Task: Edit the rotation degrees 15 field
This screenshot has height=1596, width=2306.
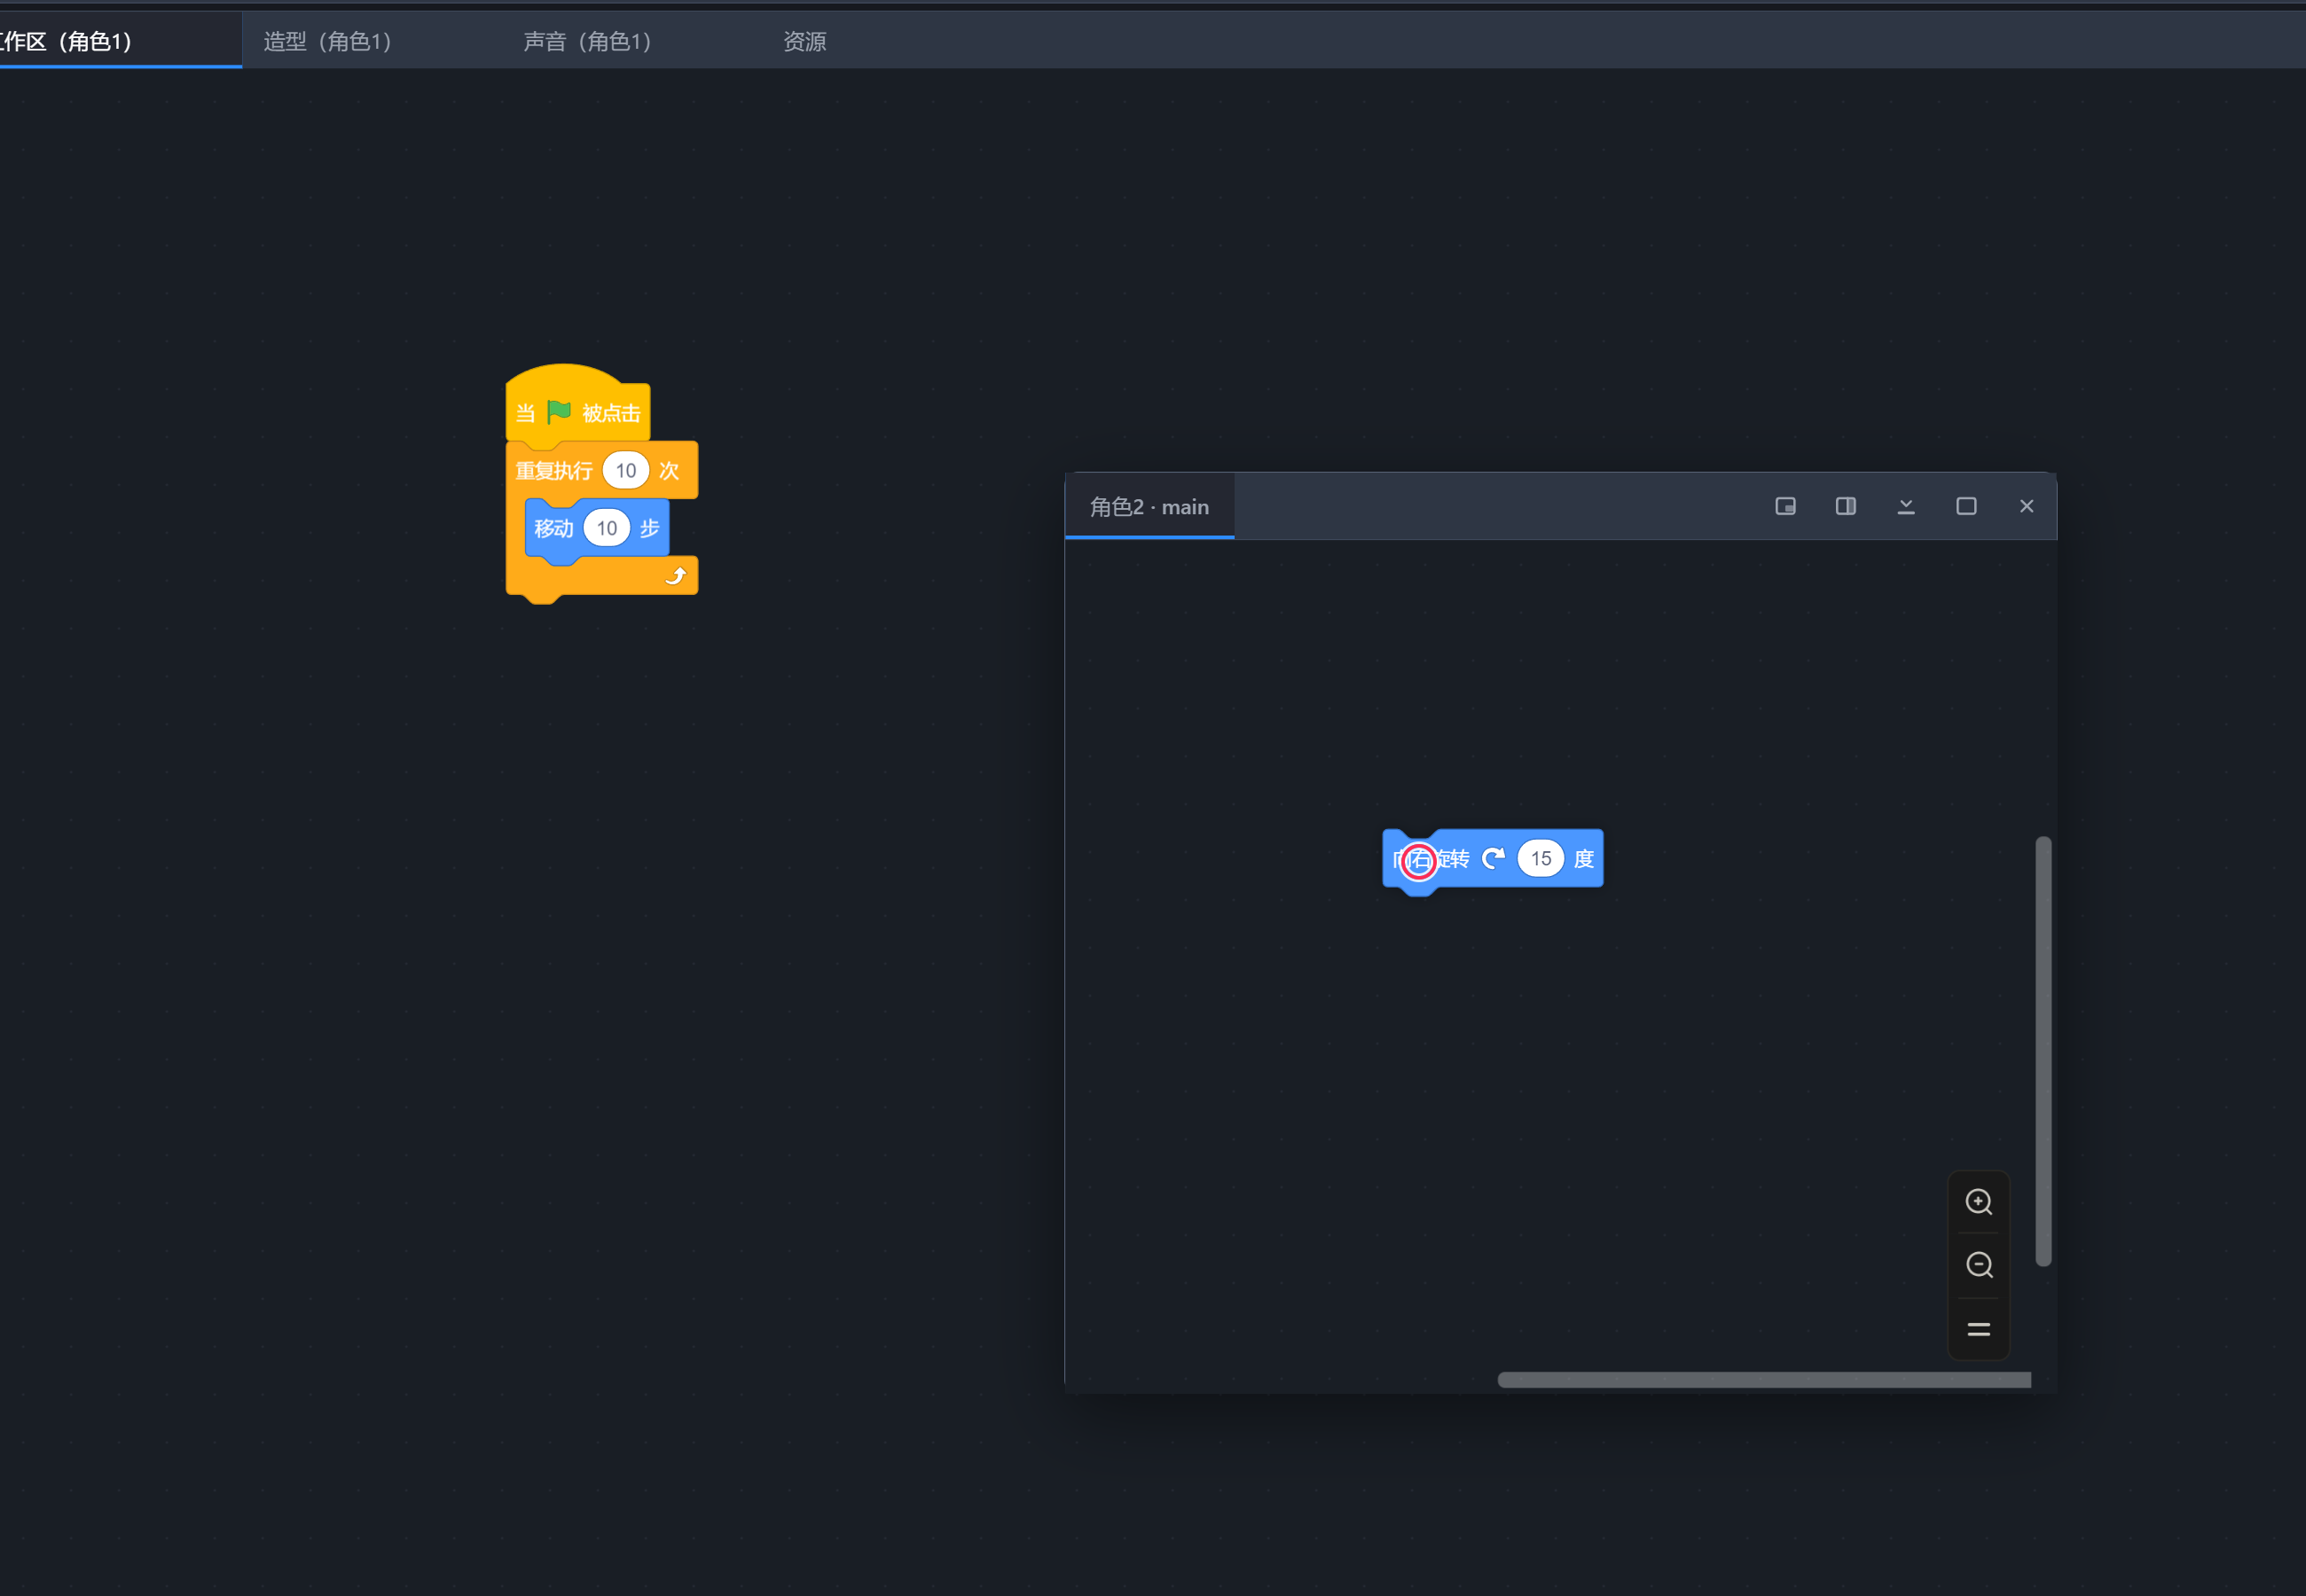Action: click(1541, 858)
